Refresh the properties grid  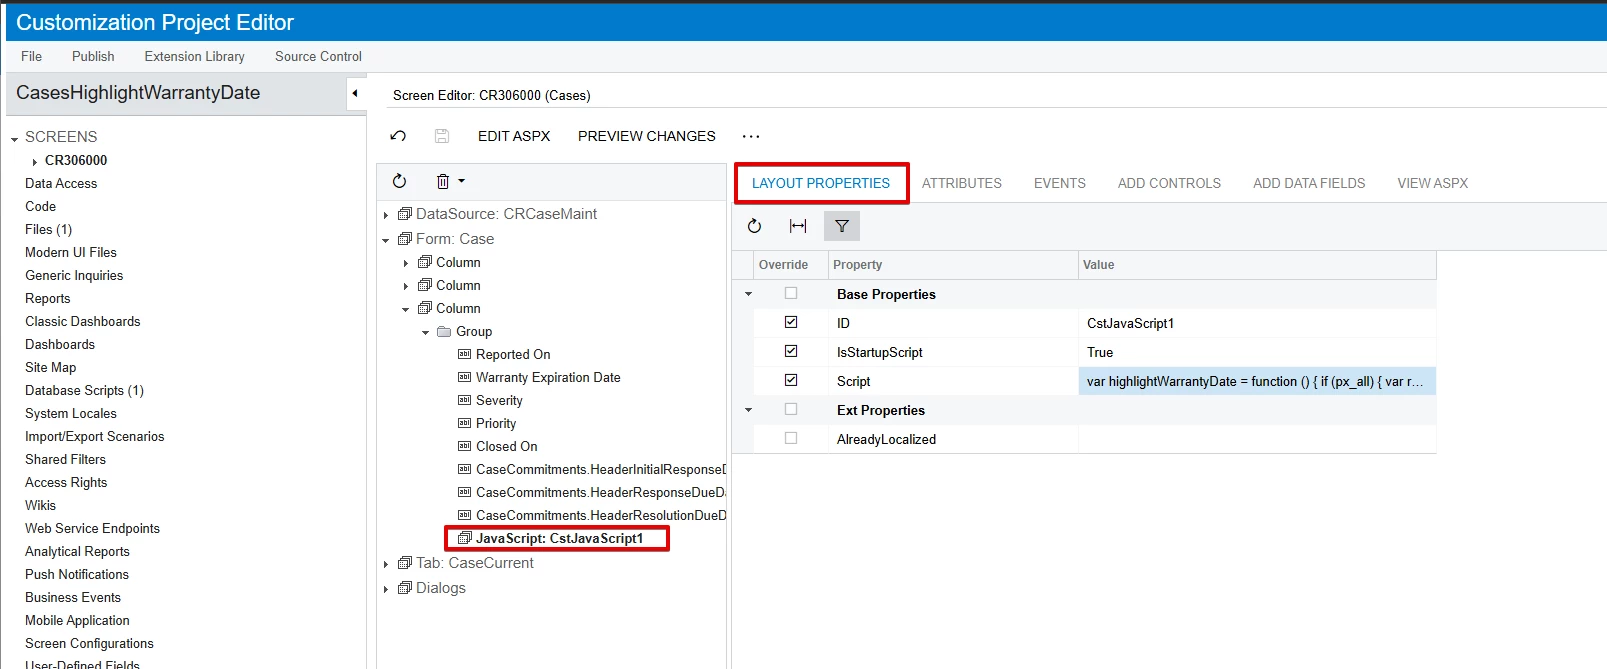pyautogui.click(x=754, y=226)
